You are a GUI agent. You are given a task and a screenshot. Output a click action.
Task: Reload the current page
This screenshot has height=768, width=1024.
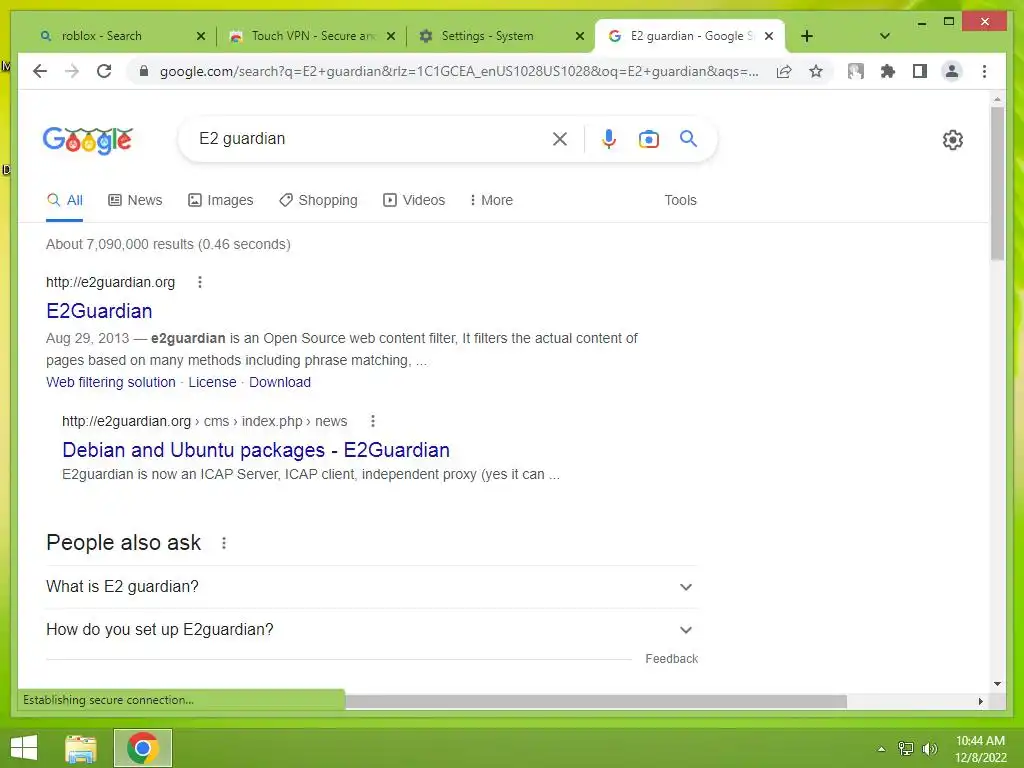[104, 71]
